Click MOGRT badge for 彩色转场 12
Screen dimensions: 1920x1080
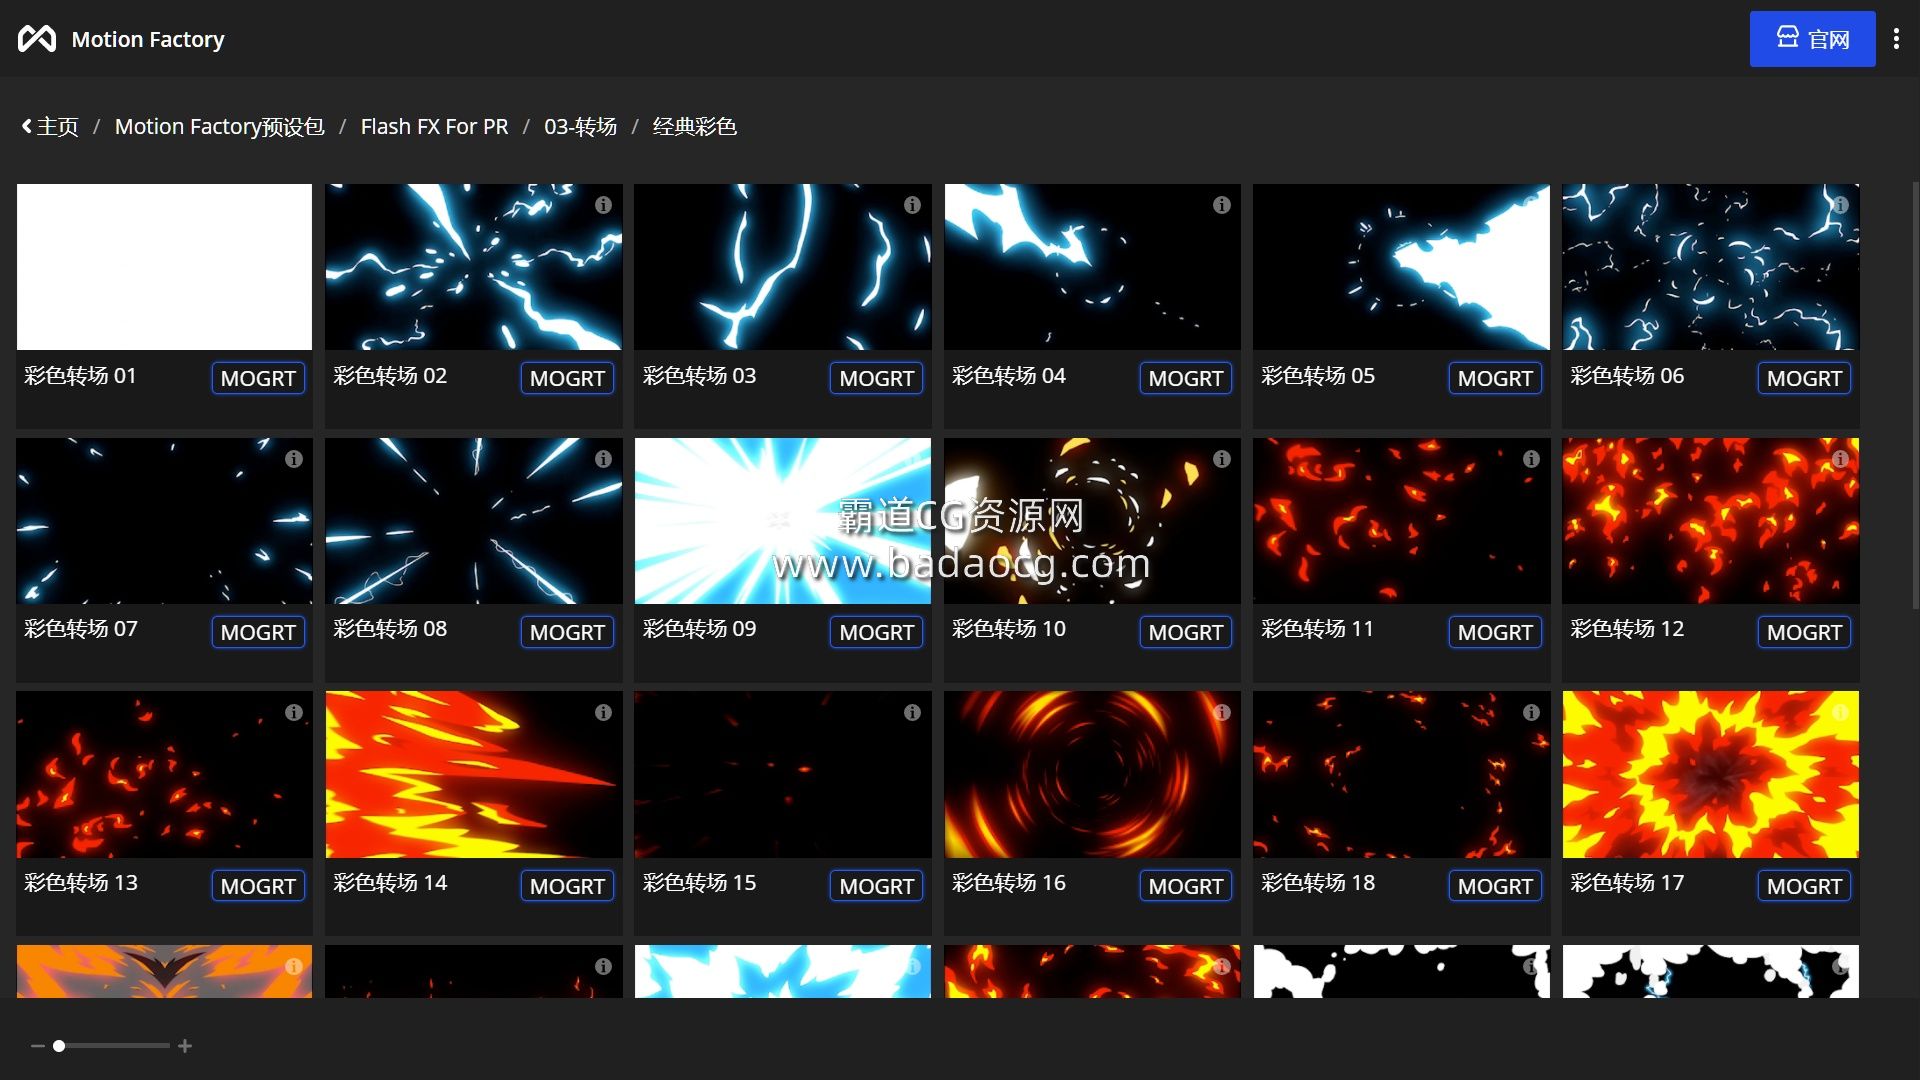coord(1804,632)
